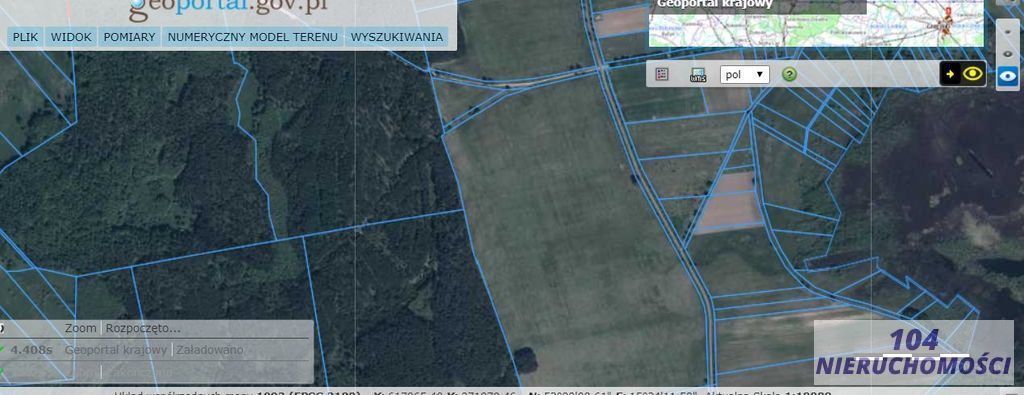Select the top small eye option
The width and height of the screenshot is (1024, 395).
(x=1008, y=31)
